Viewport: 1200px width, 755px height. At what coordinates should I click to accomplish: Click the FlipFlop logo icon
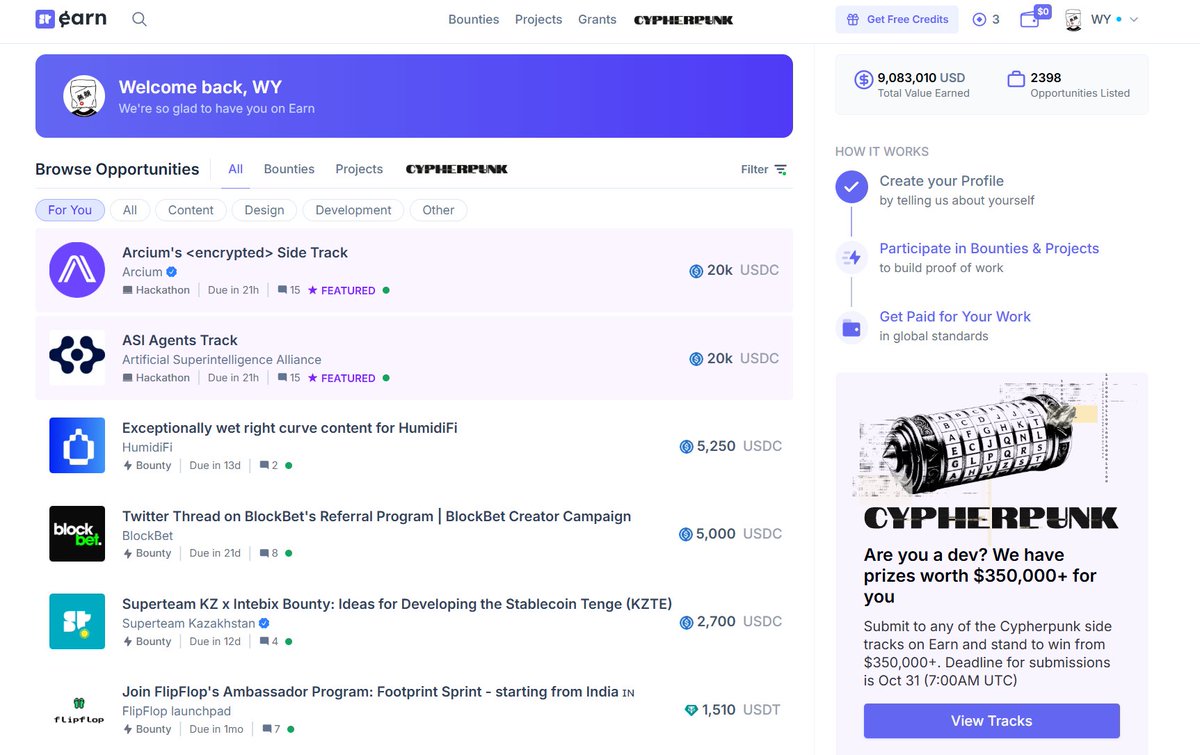click(x=77, y=709)
